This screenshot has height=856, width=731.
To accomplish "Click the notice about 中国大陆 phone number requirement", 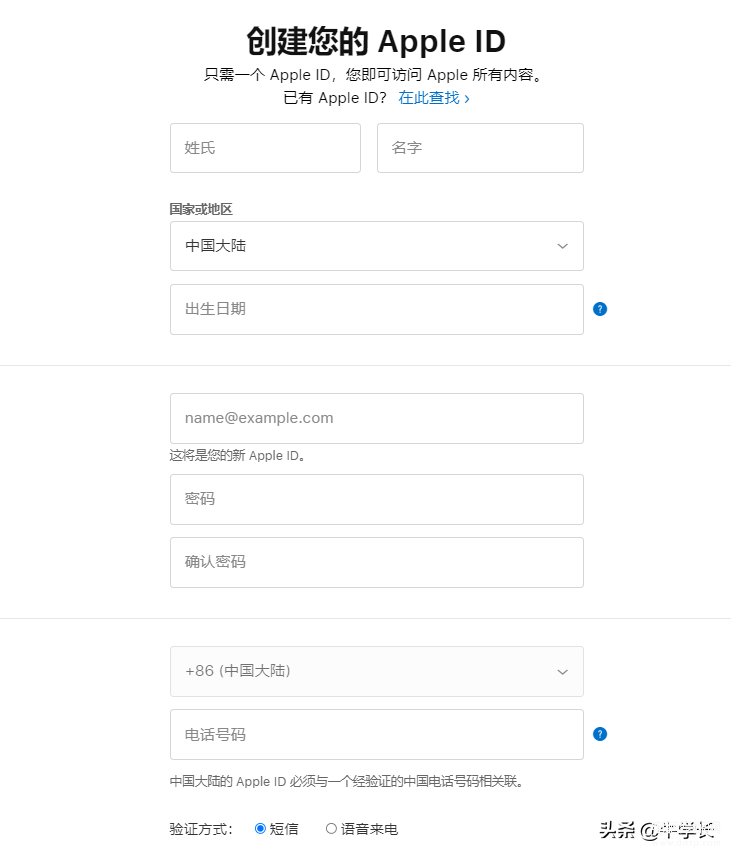I will click(x=346, y=781).
